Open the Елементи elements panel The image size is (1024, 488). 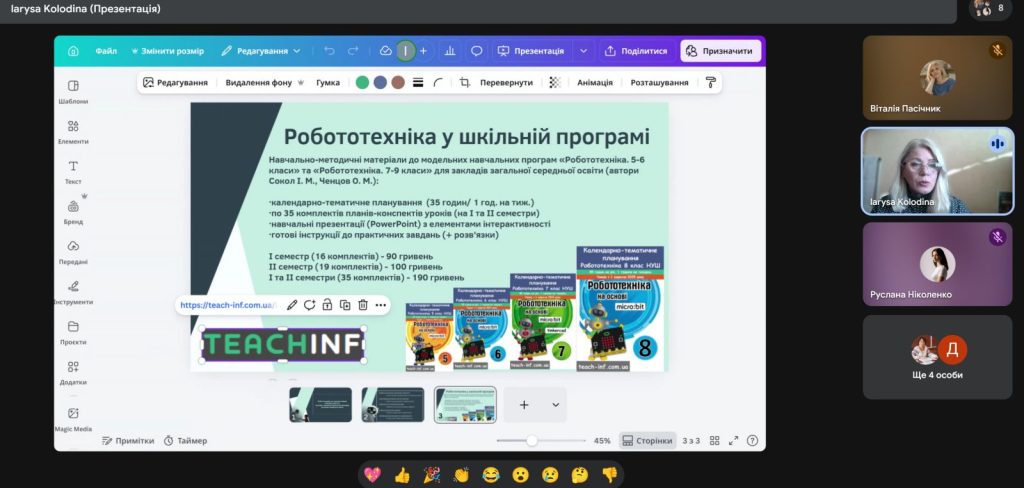(x=73, y=131)
